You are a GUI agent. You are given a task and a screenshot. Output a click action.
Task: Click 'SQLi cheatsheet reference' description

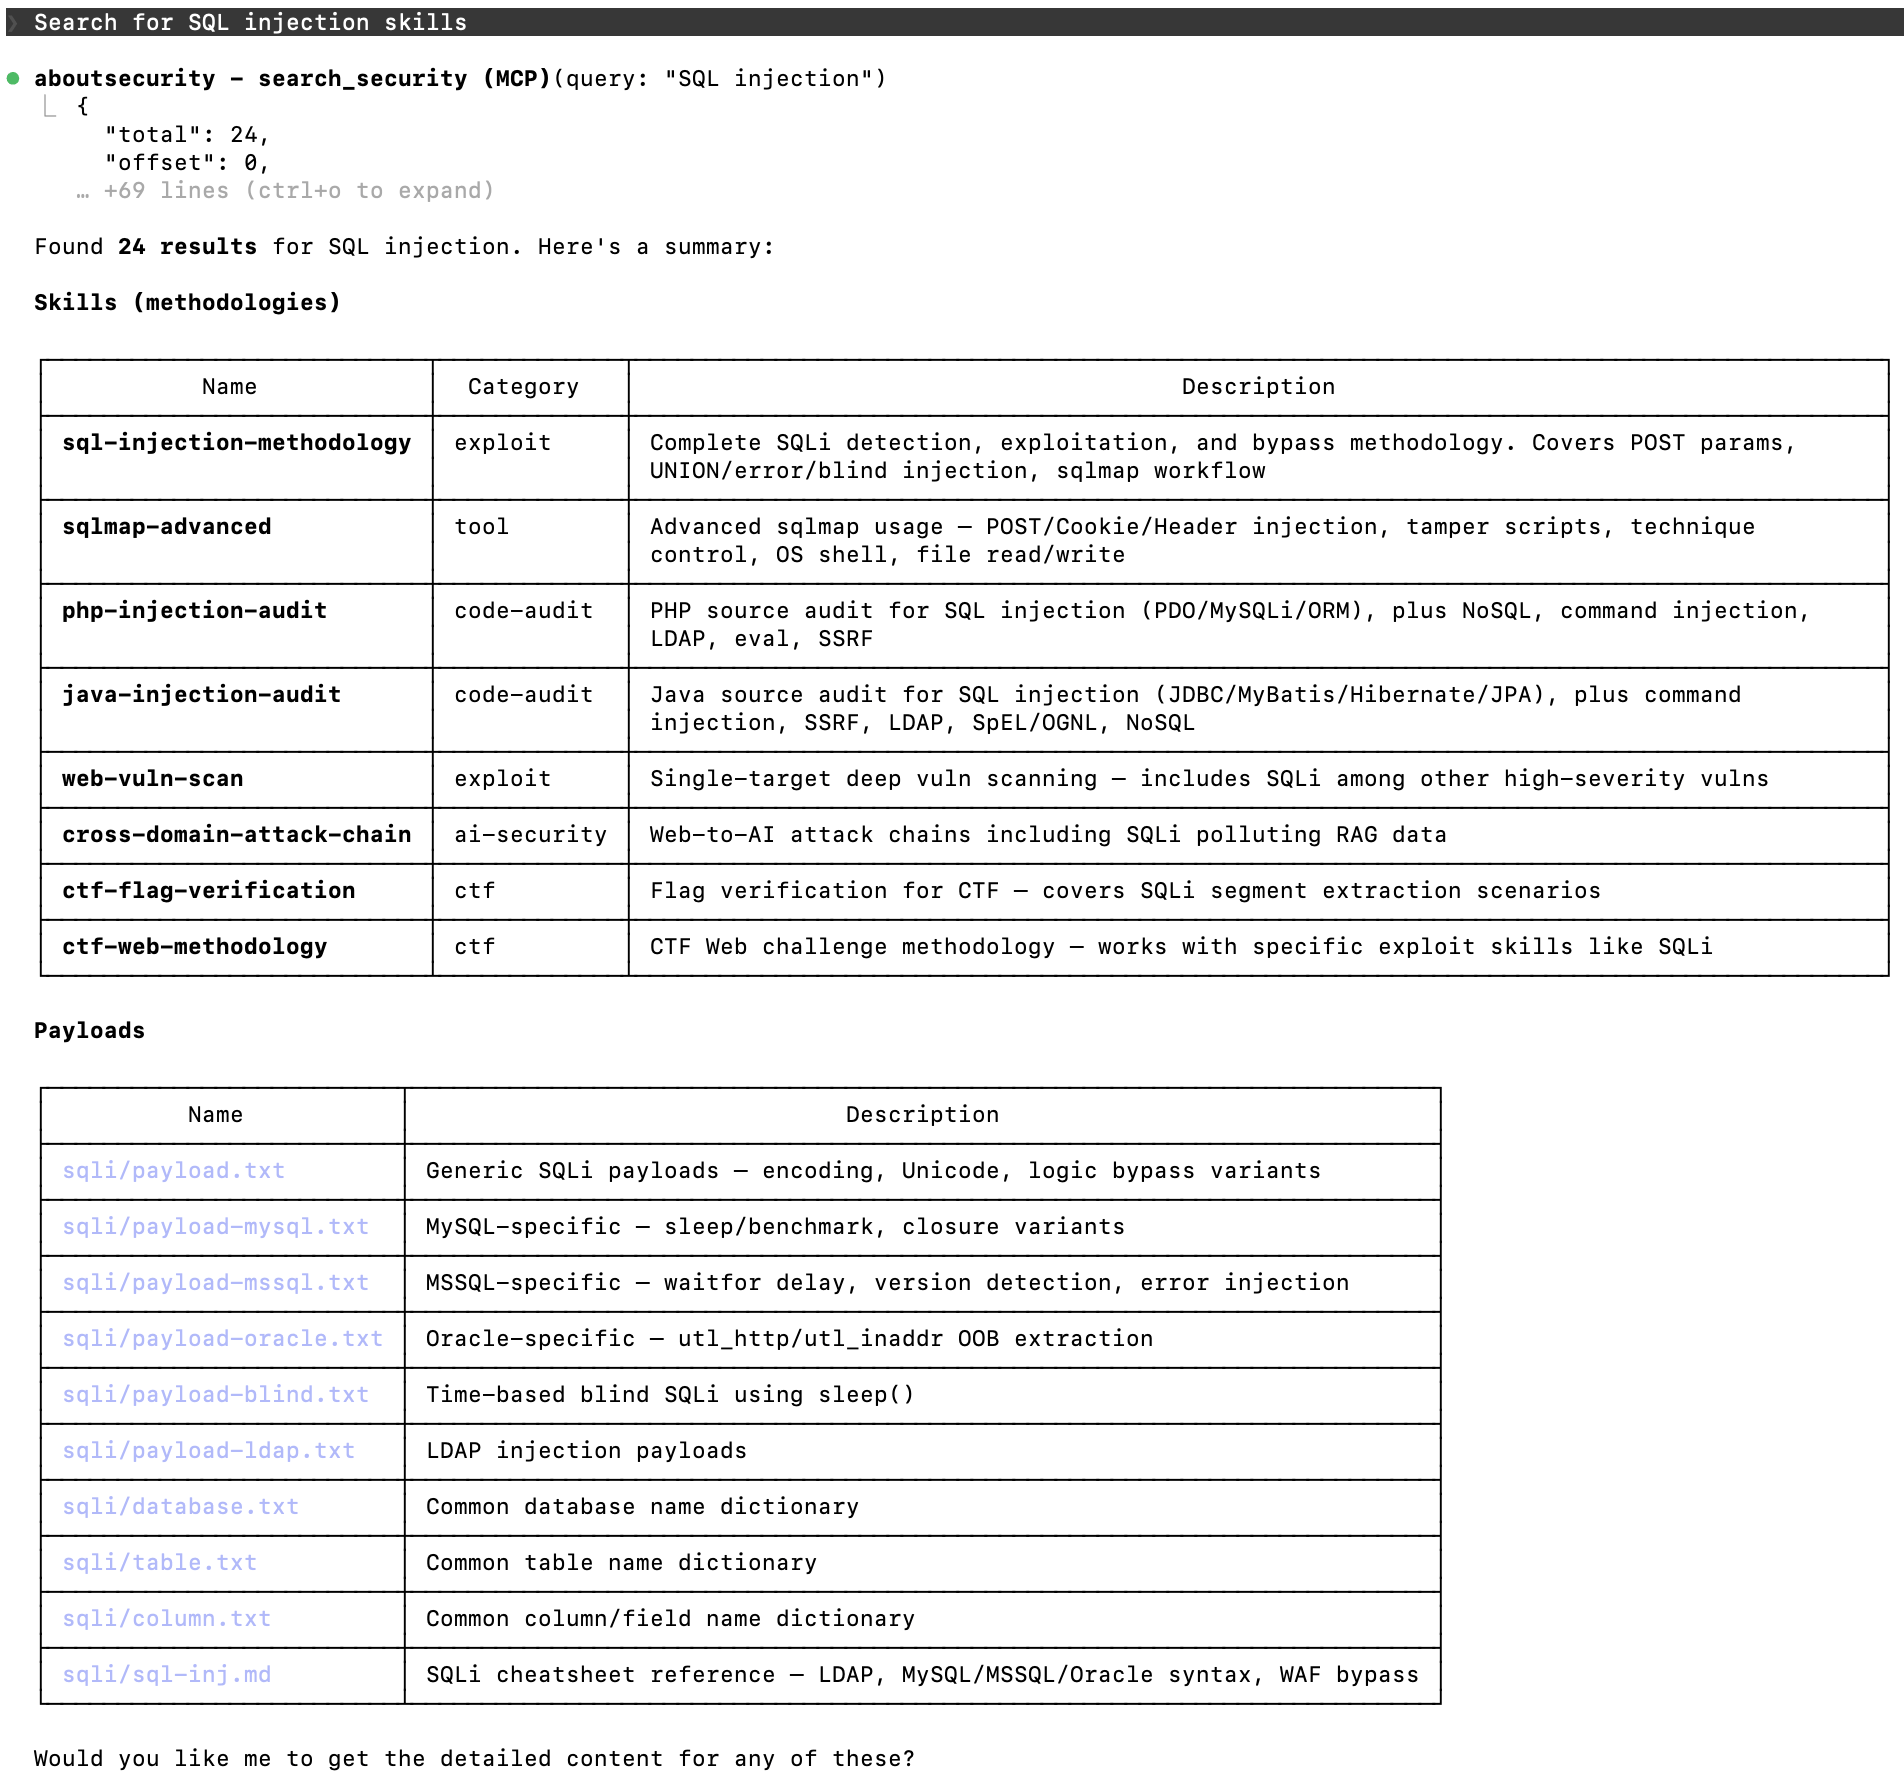(x=922, y=1674)
